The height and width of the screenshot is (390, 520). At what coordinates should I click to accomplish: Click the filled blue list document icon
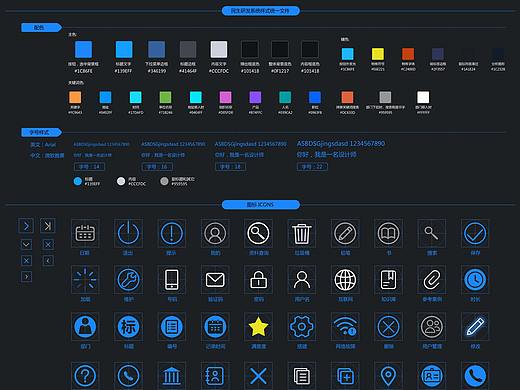172,326
